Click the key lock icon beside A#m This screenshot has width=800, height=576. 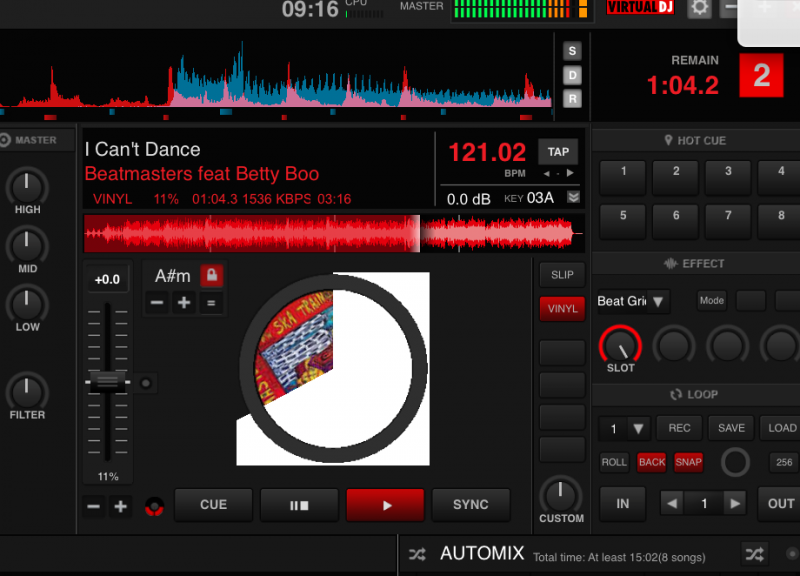pos(211,276)
